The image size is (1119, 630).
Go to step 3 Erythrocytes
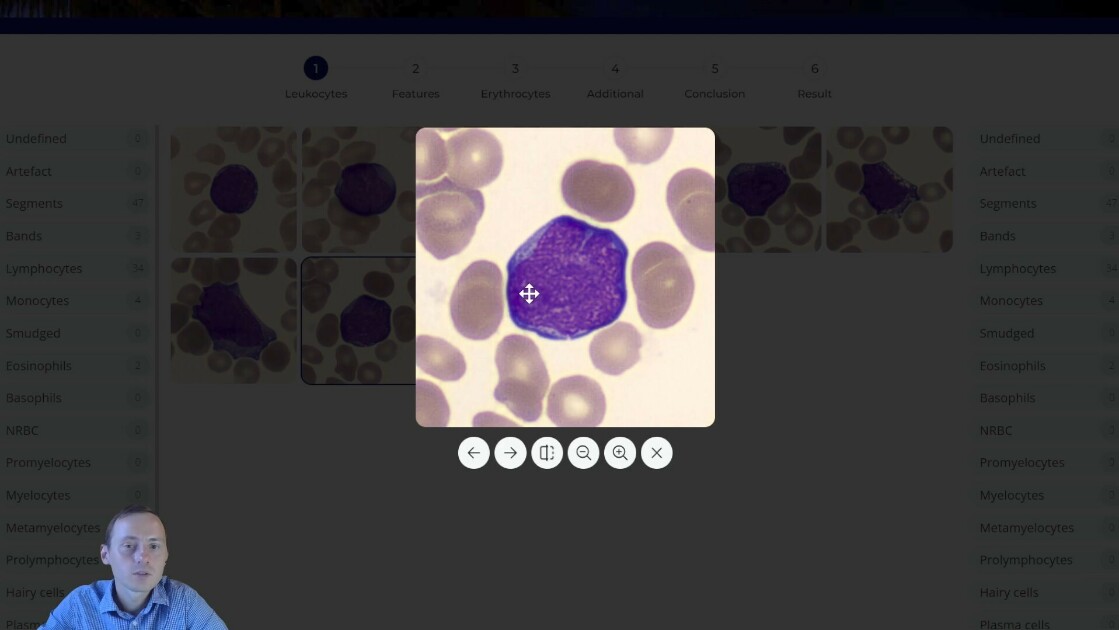515,70
